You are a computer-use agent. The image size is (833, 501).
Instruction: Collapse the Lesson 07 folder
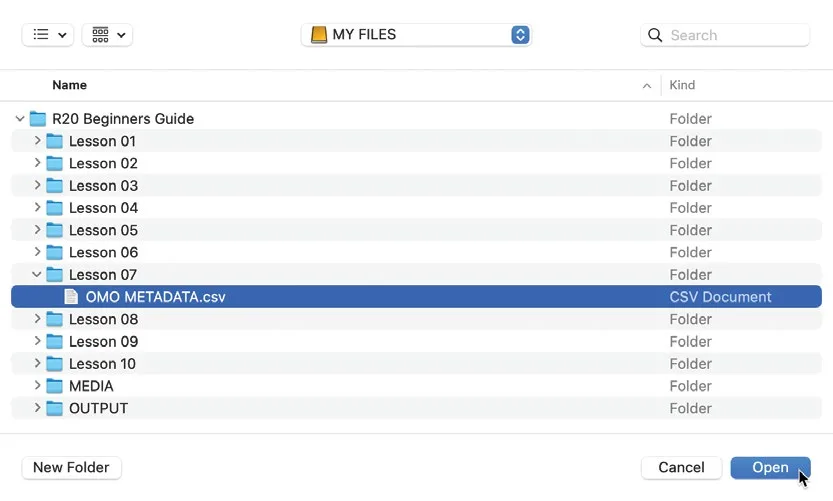[37, 274]
